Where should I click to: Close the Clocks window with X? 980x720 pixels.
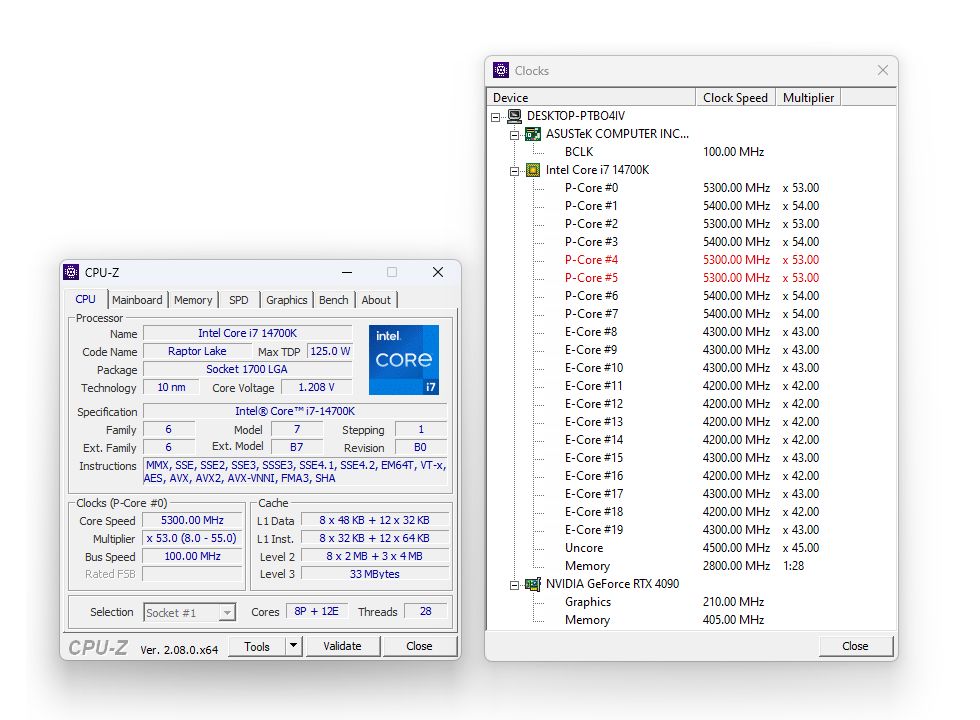pos(882,70)
